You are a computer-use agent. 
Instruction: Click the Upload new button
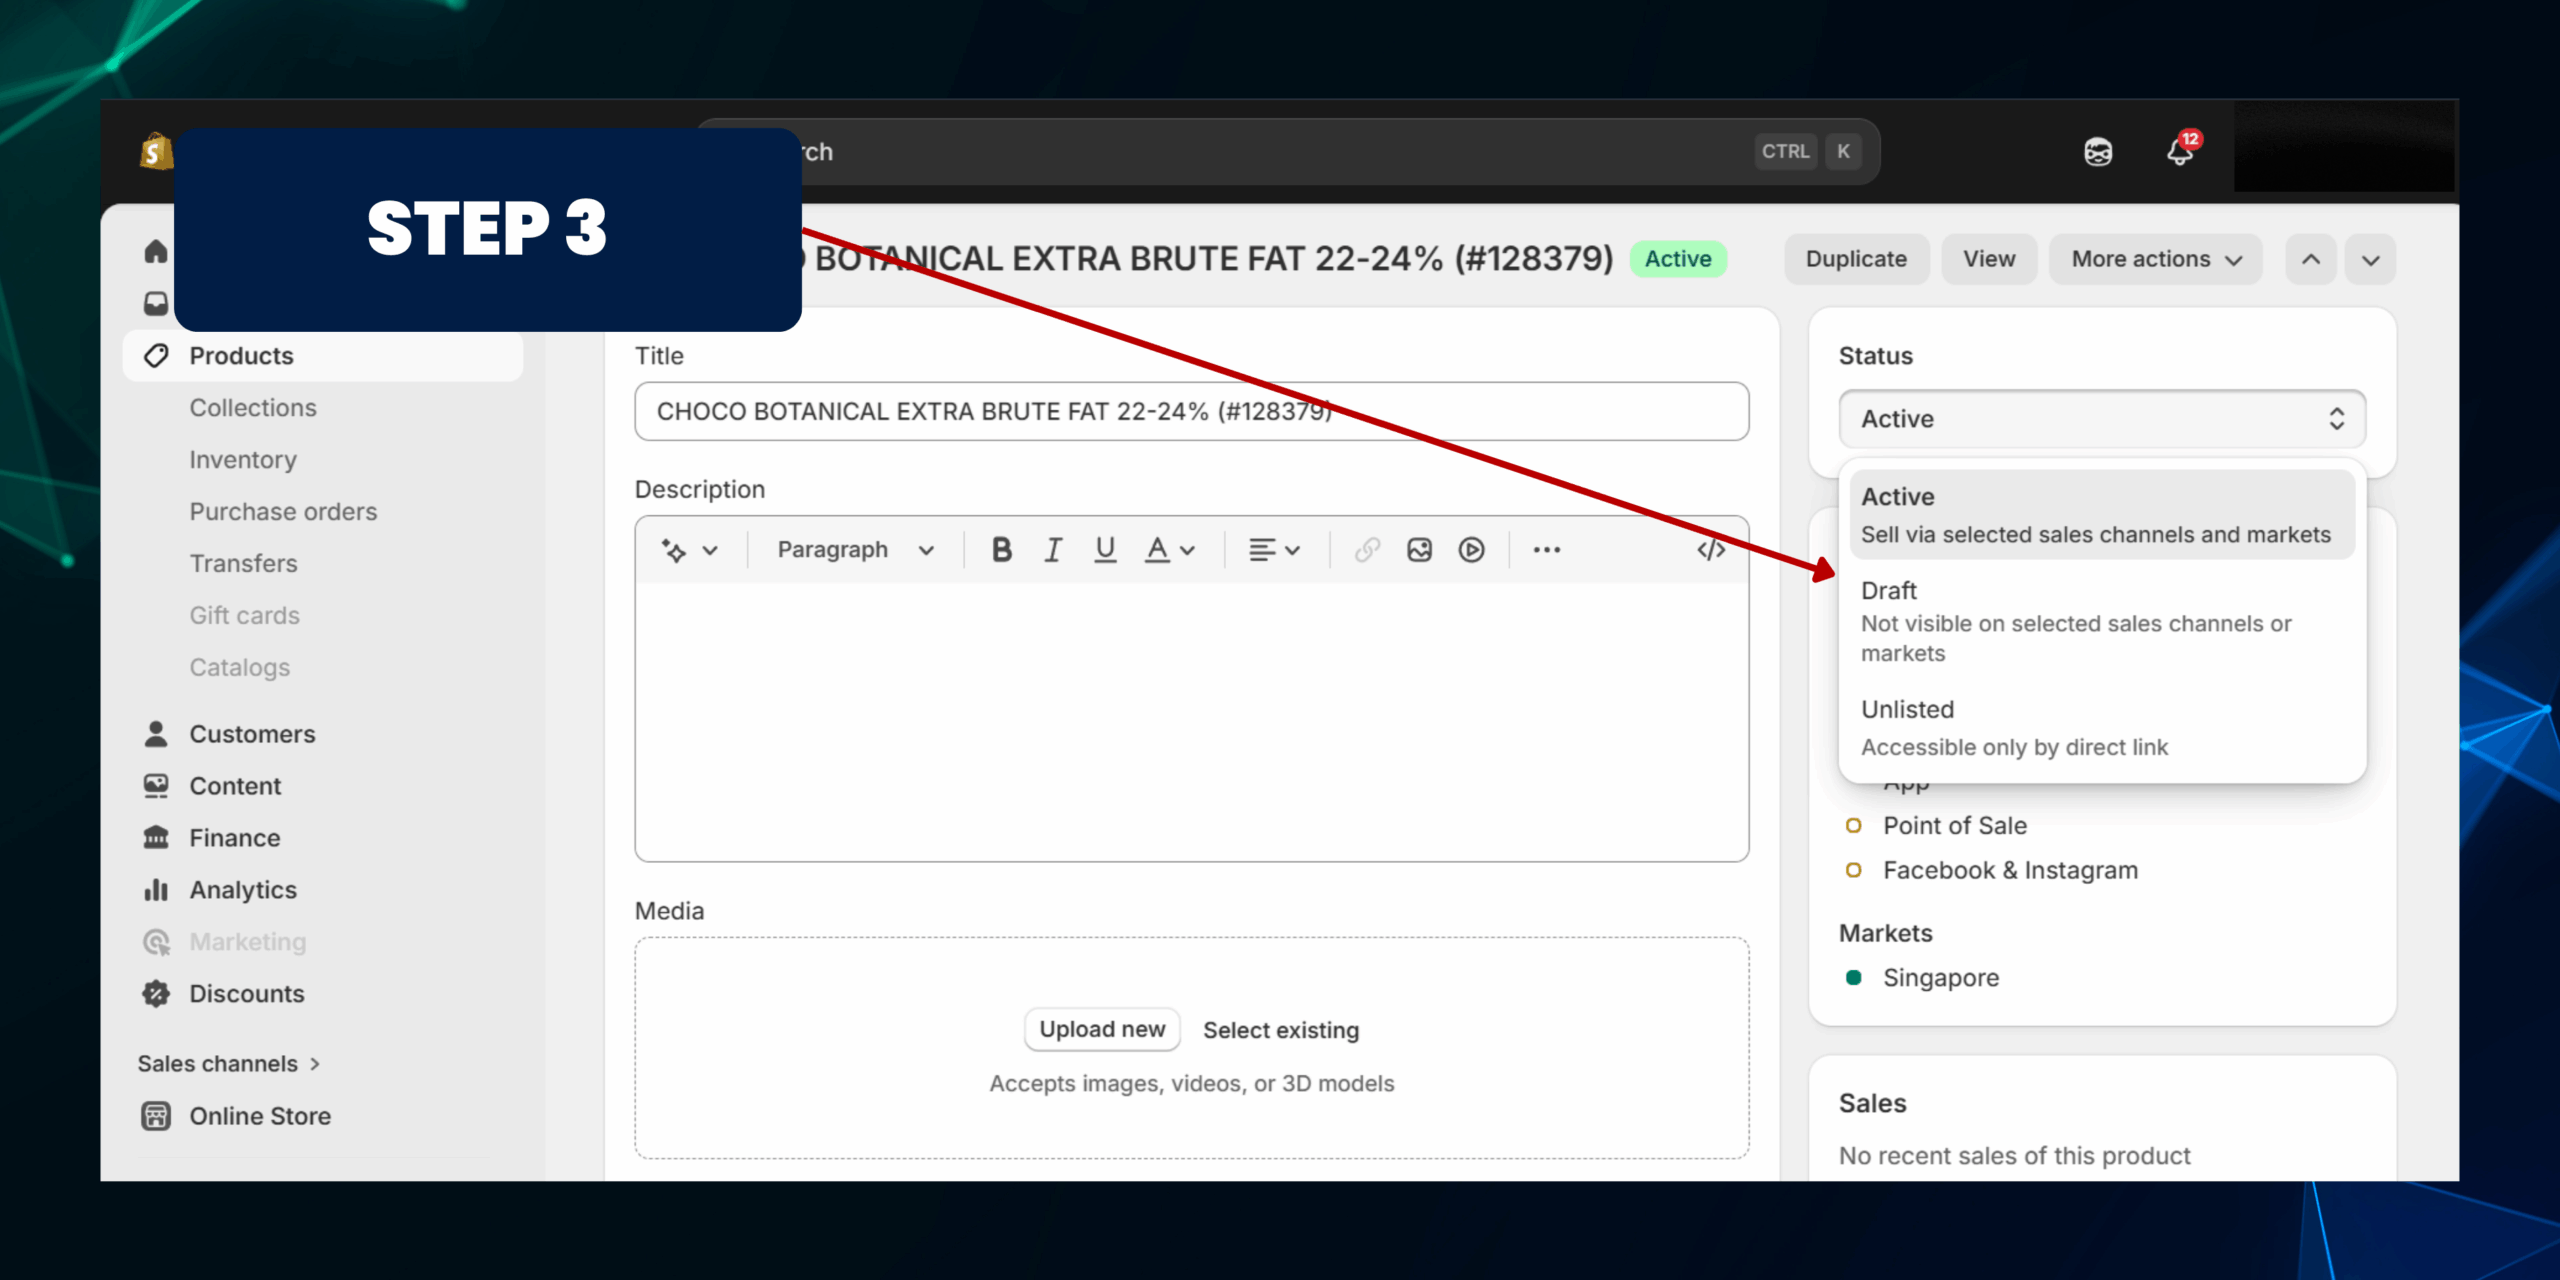tap(1102, 1030)
